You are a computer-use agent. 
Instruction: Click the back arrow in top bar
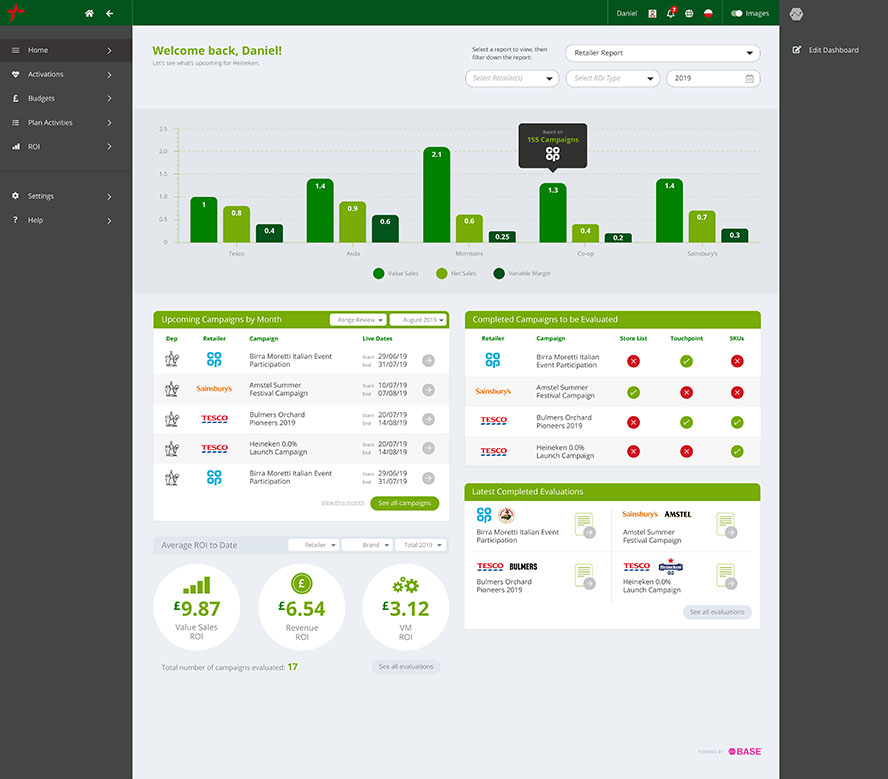109,13
